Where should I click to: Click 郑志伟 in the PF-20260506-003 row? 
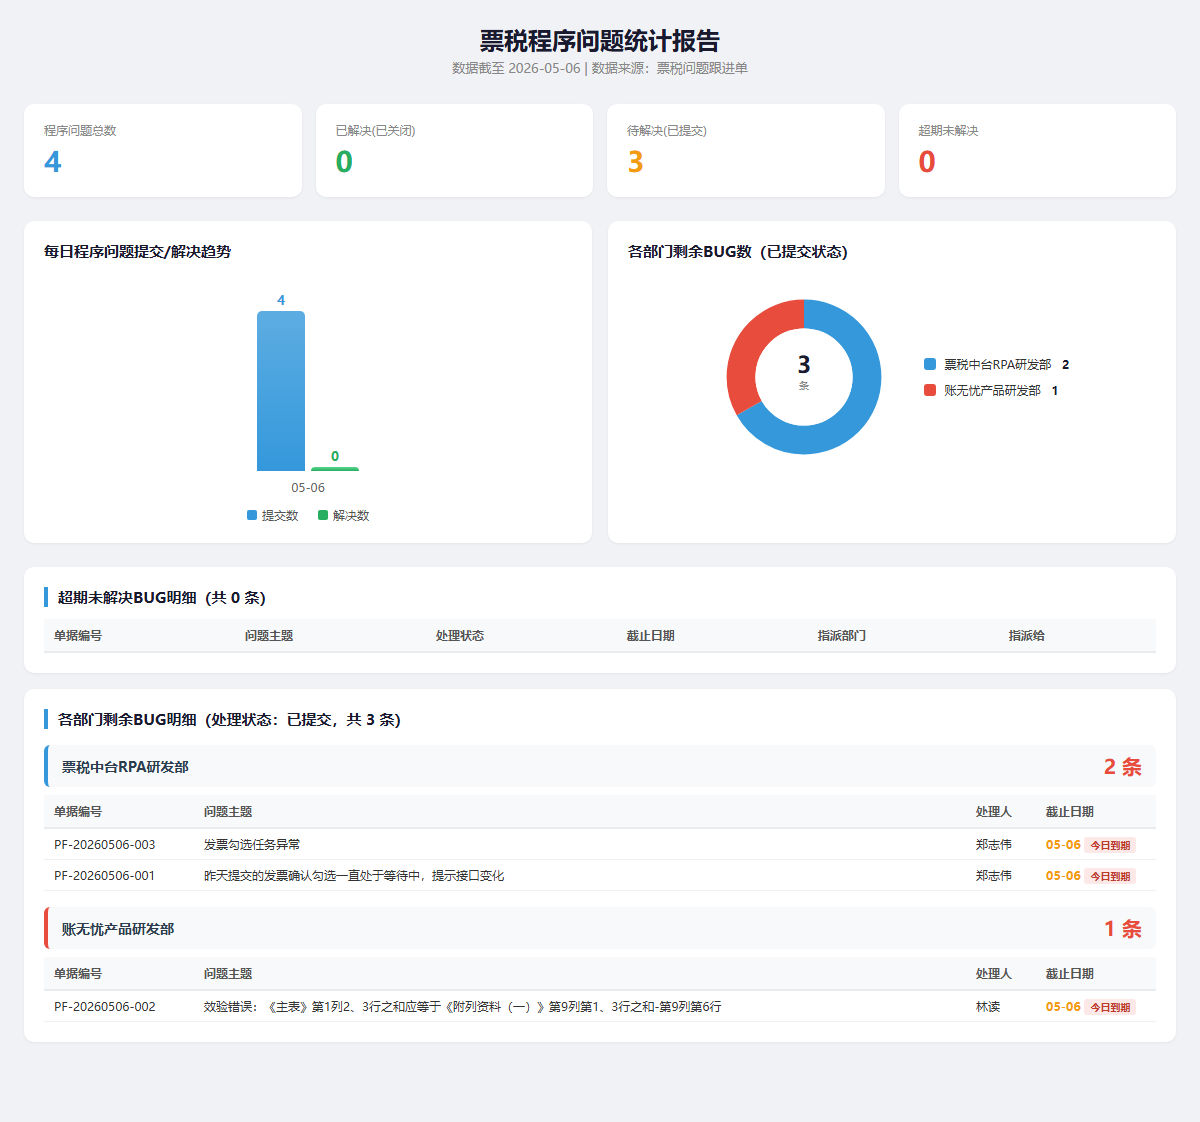point(994,845)
